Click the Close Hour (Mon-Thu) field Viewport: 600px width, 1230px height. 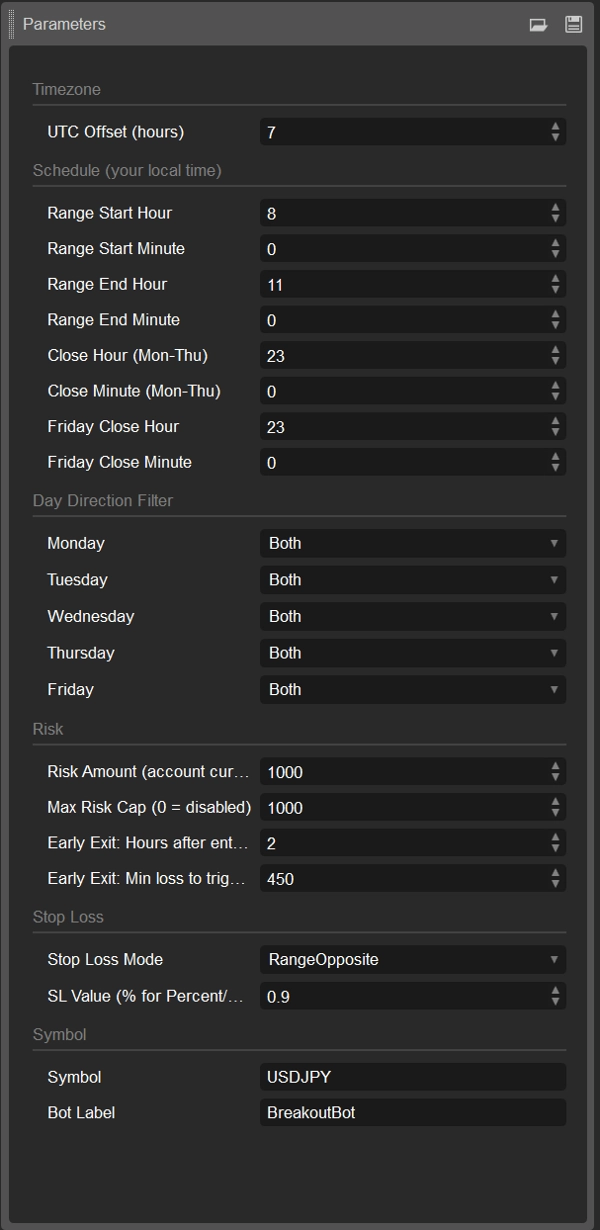(402, 356)
